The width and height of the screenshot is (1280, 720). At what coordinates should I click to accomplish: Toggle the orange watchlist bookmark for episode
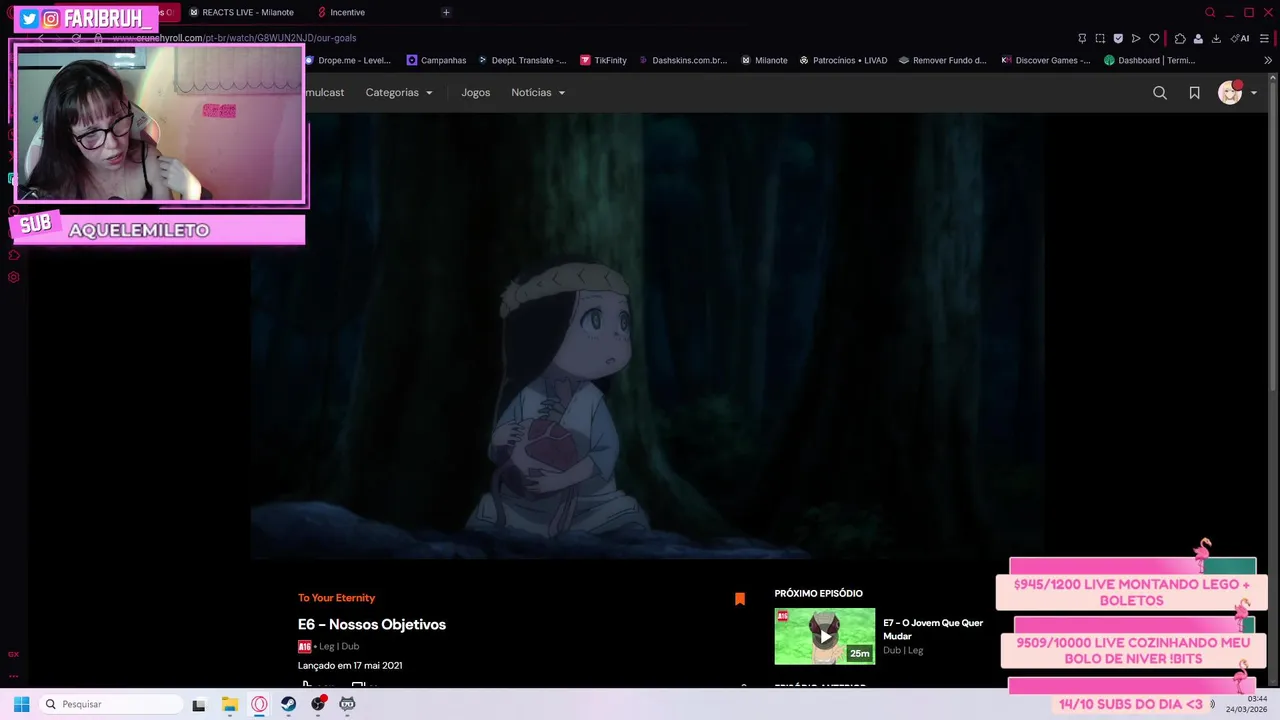pyautogui.click(x=740, y=599)
